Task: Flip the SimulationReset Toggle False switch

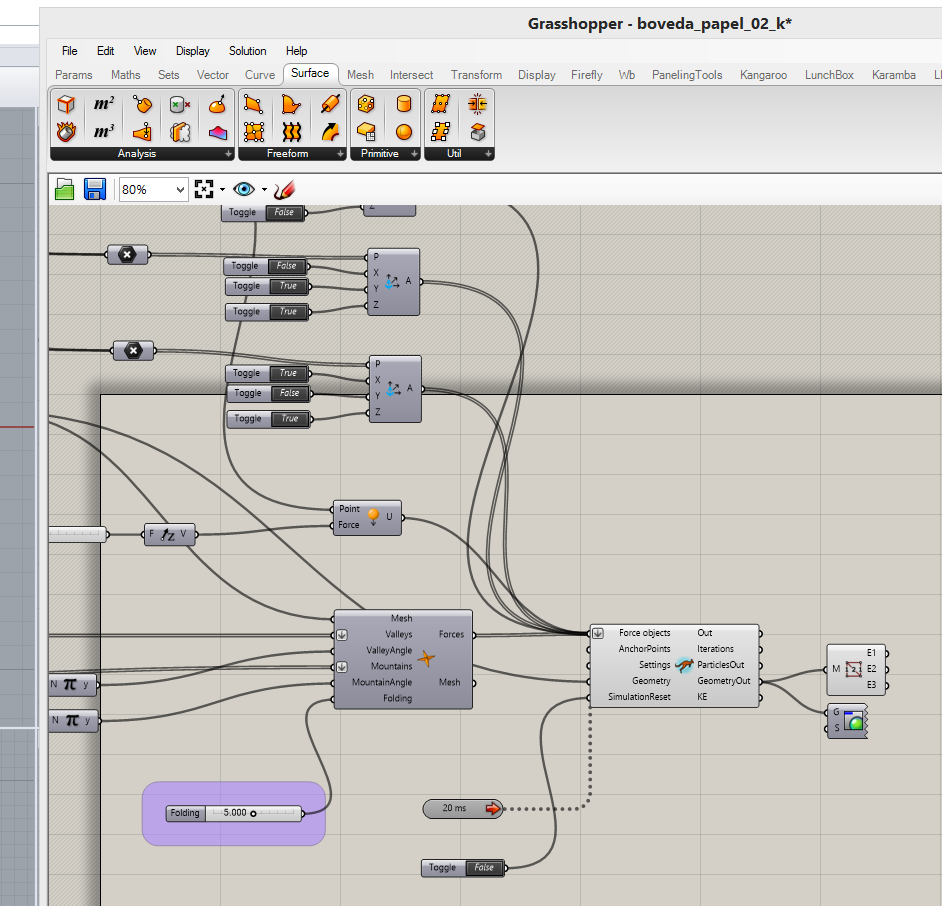Action: coord(484,868)
